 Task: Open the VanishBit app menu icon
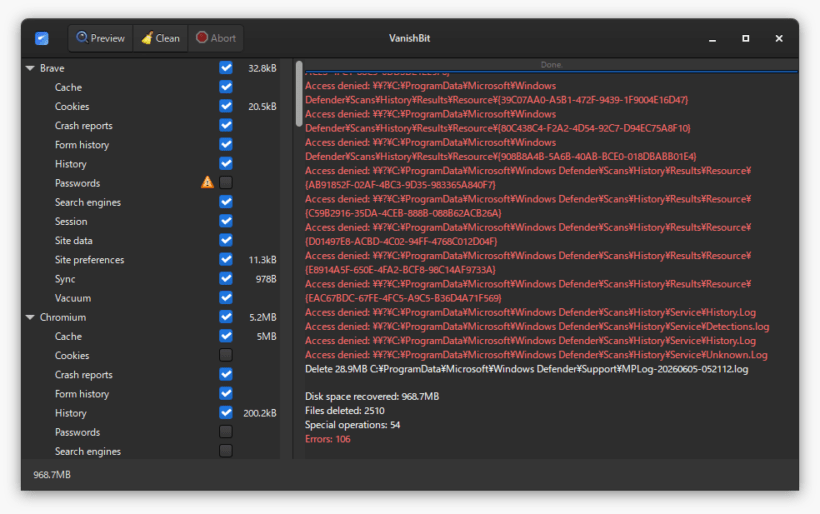[42, 38]
